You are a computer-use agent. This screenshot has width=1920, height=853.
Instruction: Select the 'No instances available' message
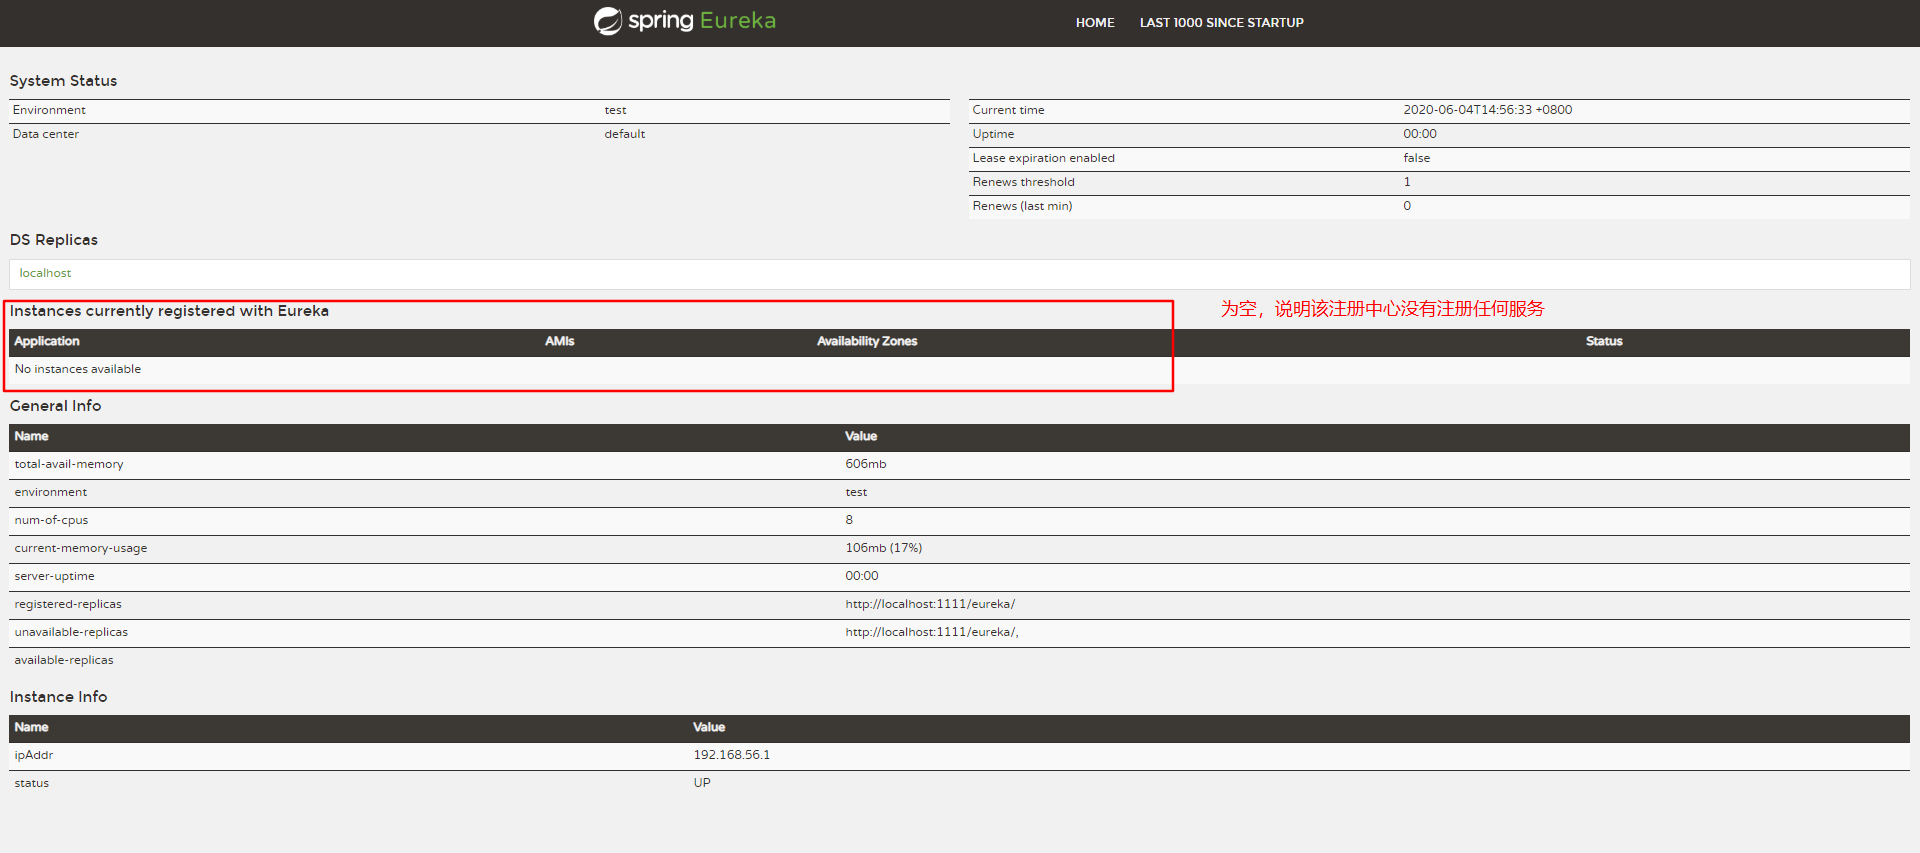click(x=78, y=369)
